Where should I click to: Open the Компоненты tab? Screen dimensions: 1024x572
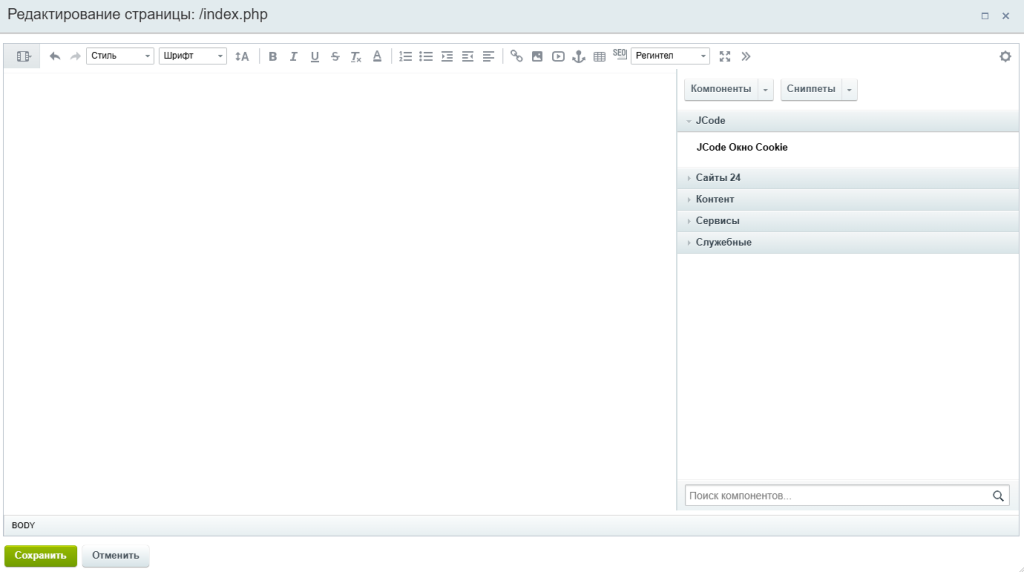[720, 90]
